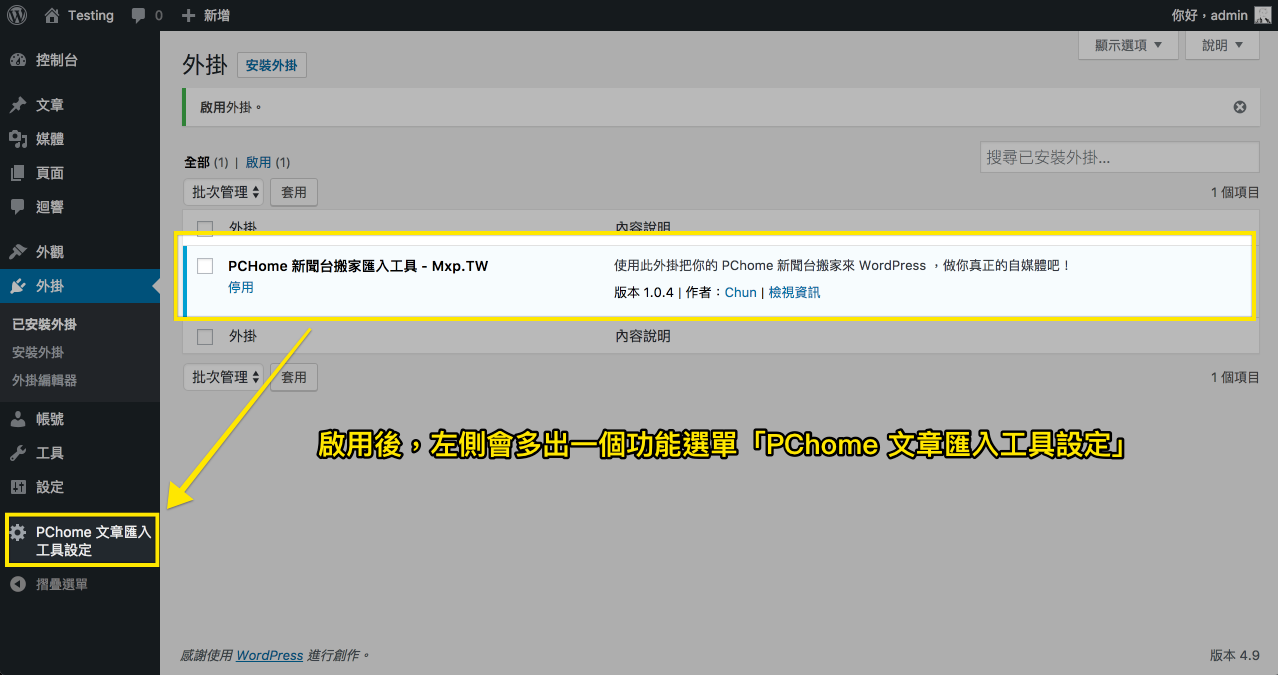Screen dimensions: 1278x675
Task: Filter plugins by 啟用
Action: pos(259,162)
